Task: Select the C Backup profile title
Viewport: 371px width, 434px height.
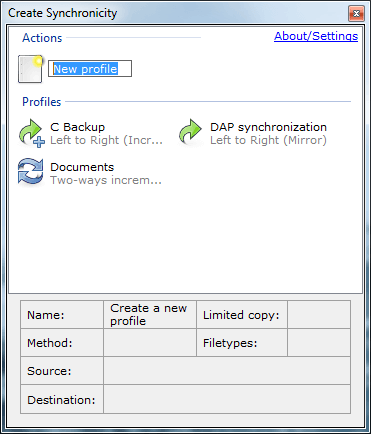Action: tap(77, 127)
